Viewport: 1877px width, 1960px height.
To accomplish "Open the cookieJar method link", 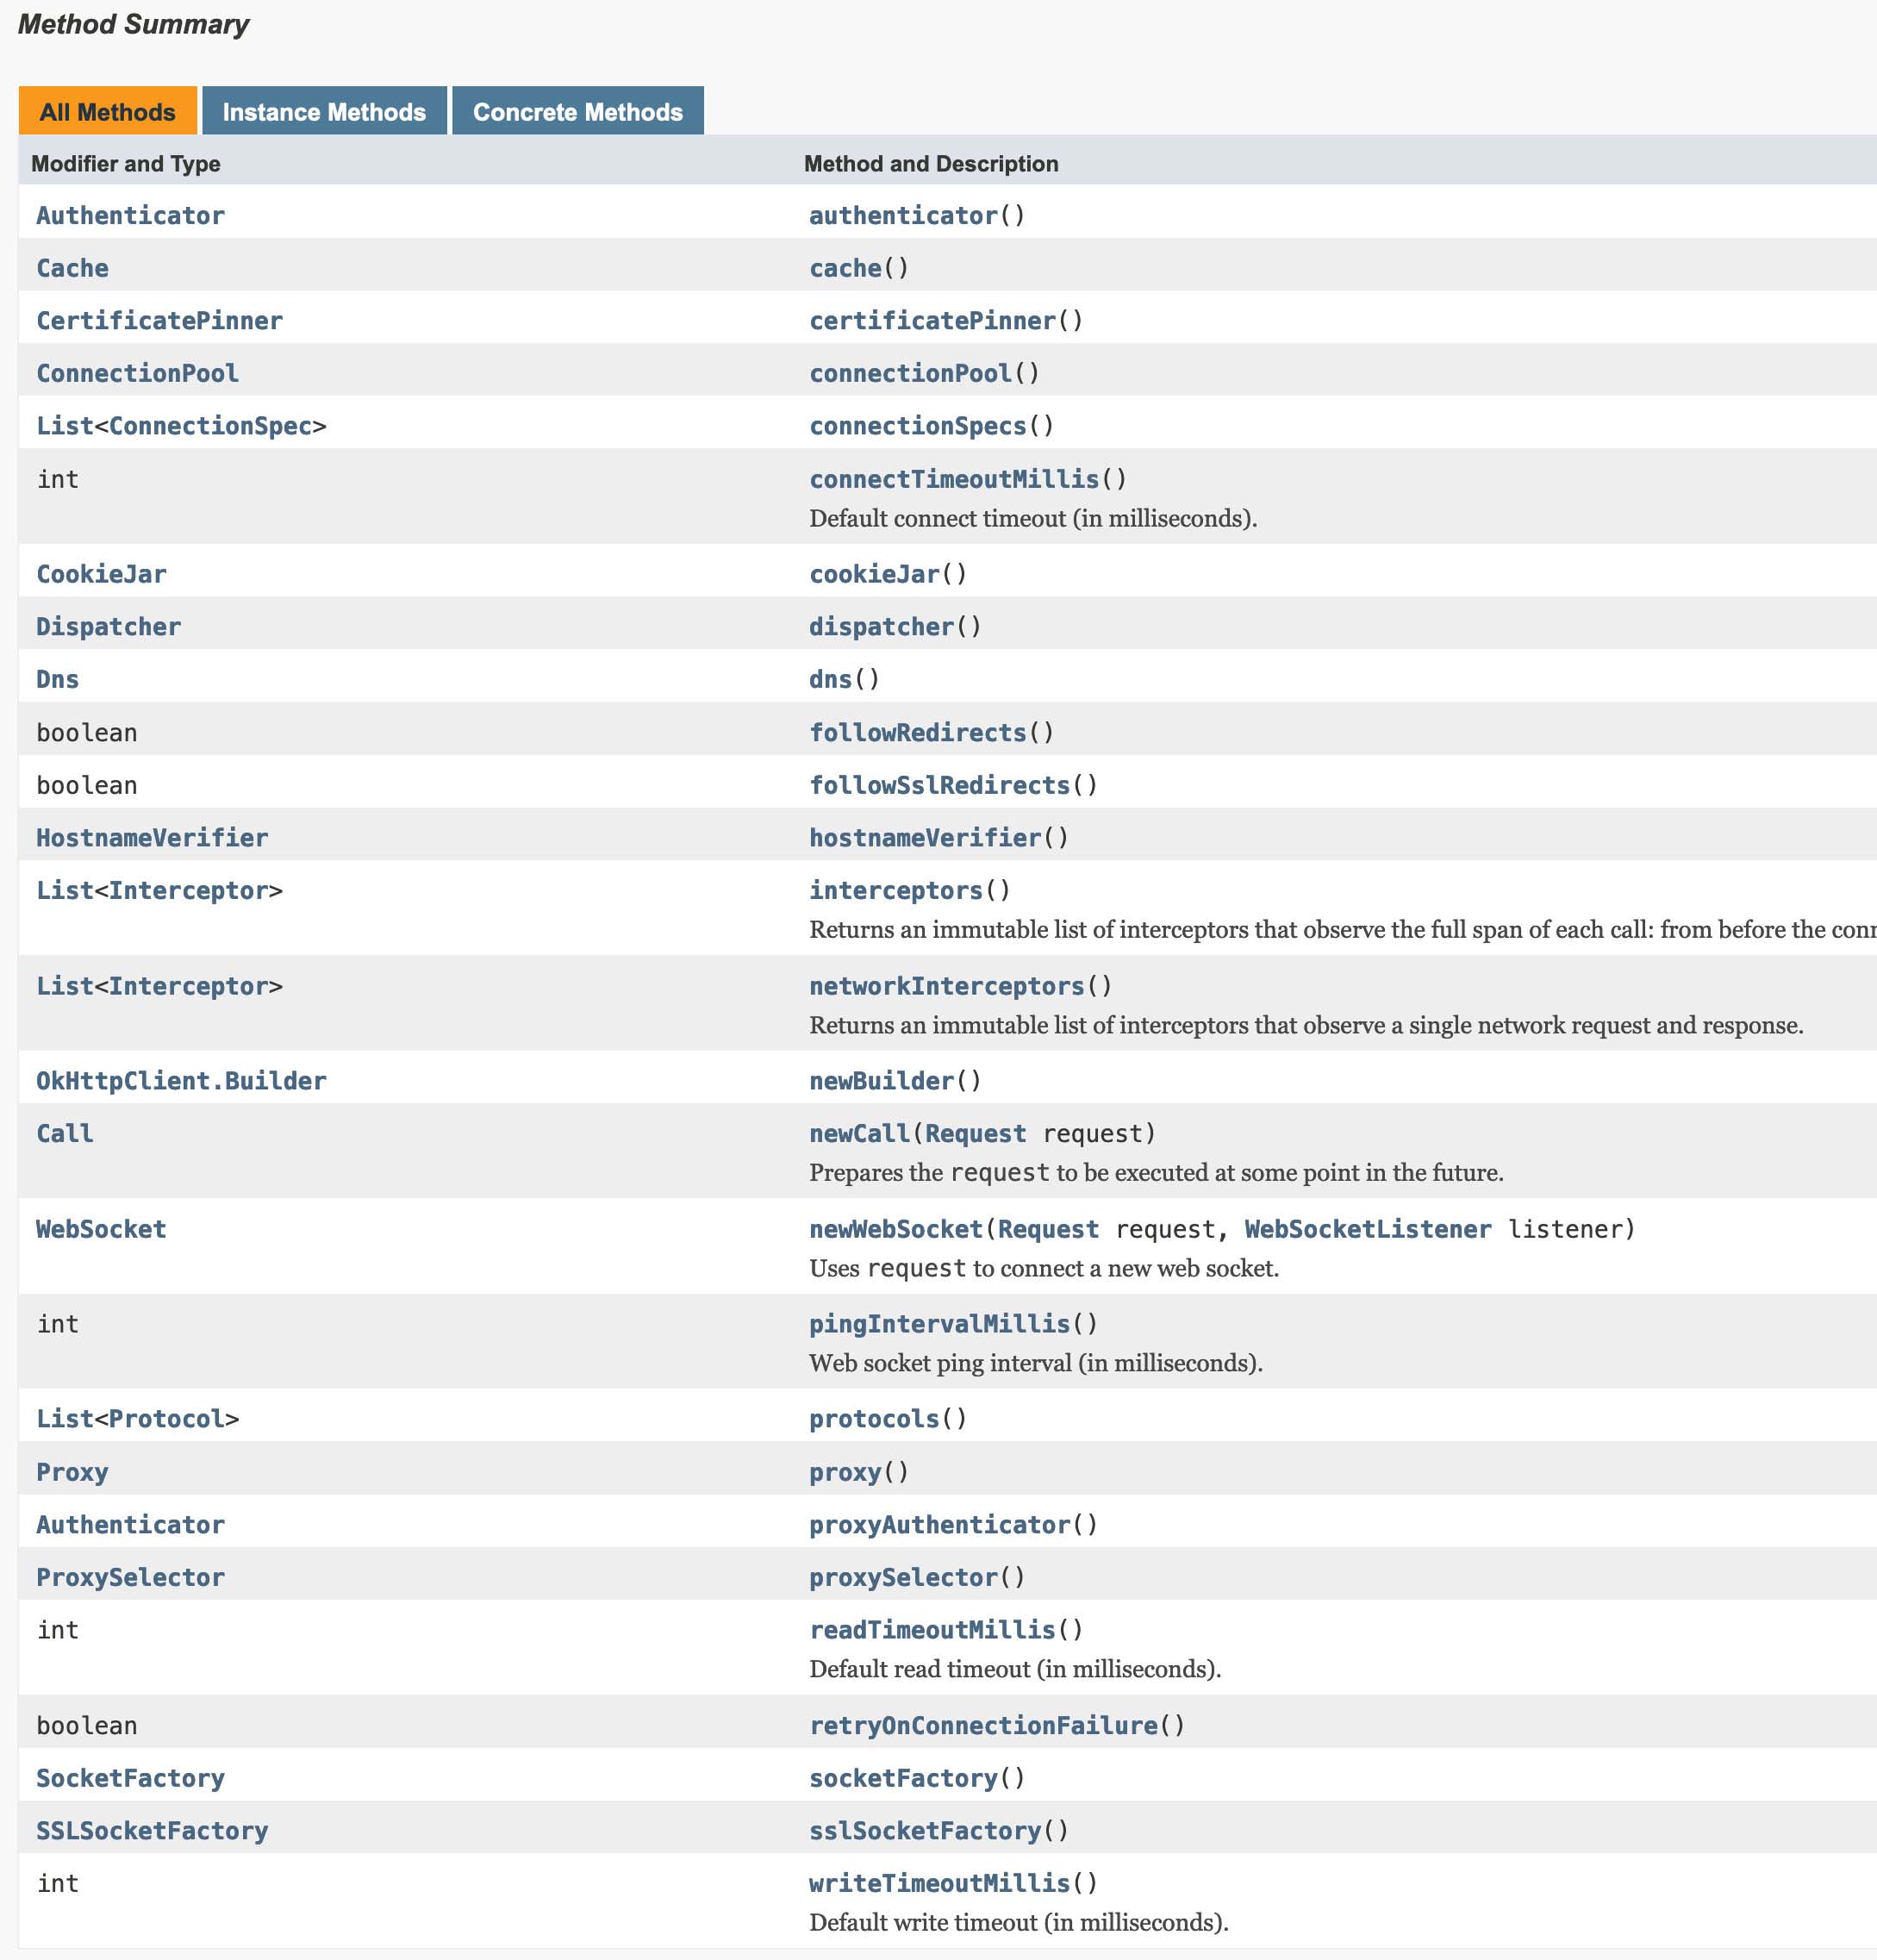I will pyautogui.click(x=874, y=574).
